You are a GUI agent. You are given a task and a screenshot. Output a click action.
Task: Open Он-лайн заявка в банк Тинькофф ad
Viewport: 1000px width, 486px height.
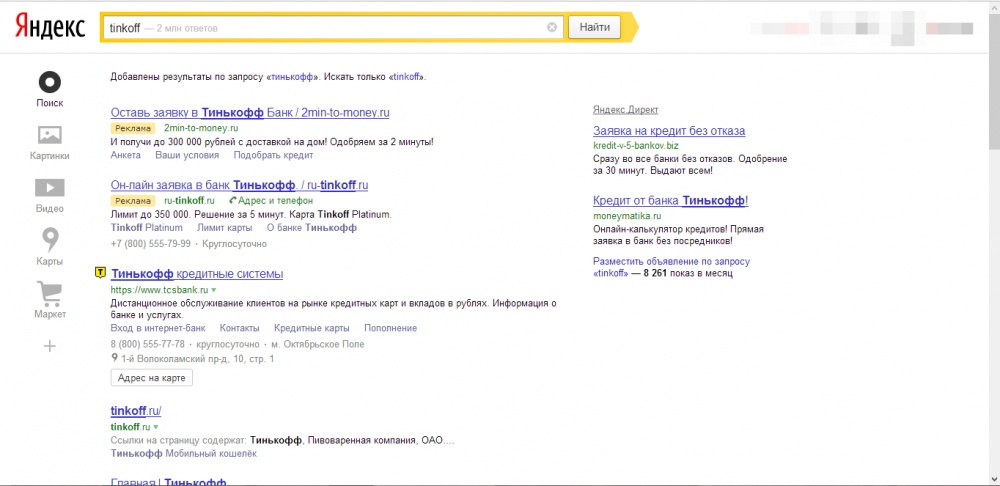[239, 186]
